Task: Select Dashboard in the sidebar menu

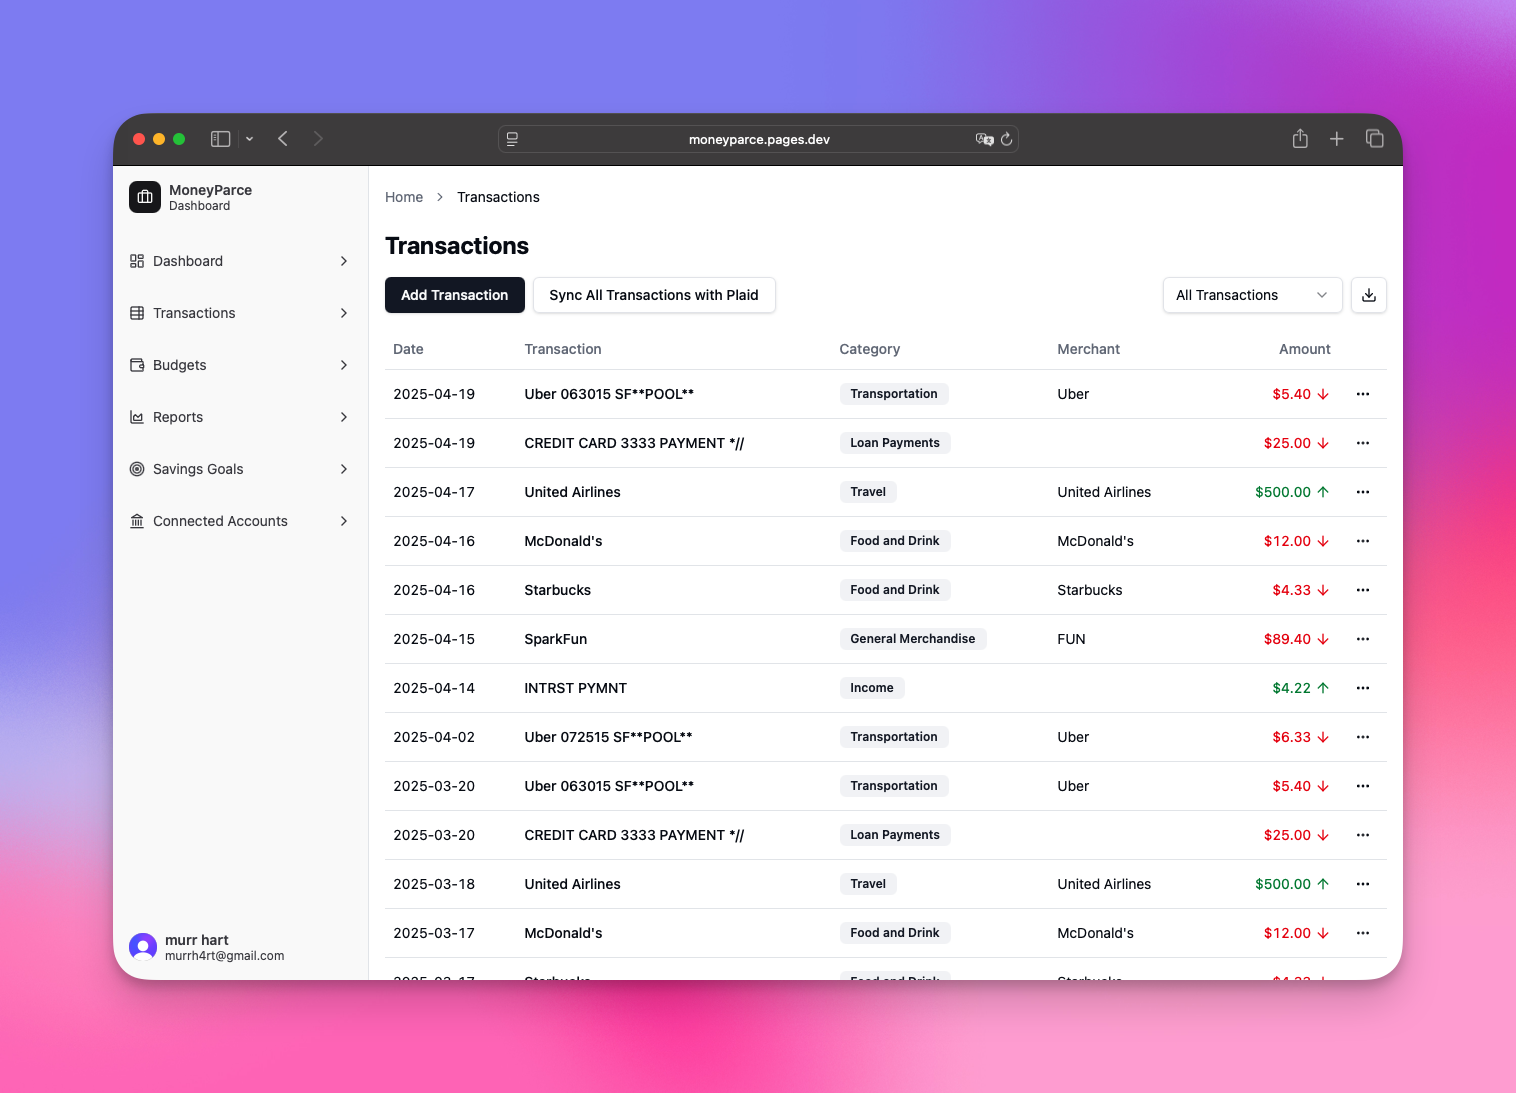Action: tap(188, 261)
